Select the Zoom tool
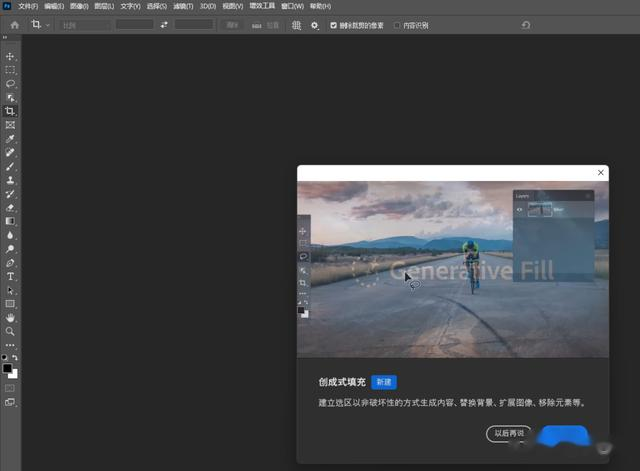The image size is (640, 471). click(10, 331)
